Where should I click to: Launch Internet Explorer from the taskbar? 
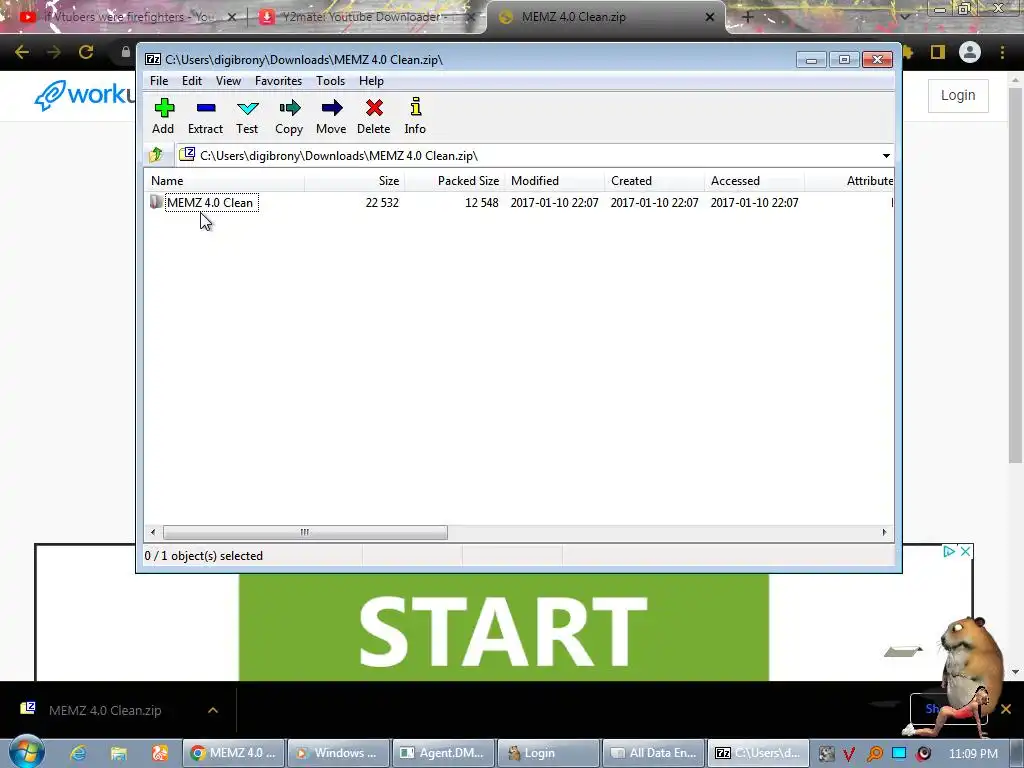[77, 753]
